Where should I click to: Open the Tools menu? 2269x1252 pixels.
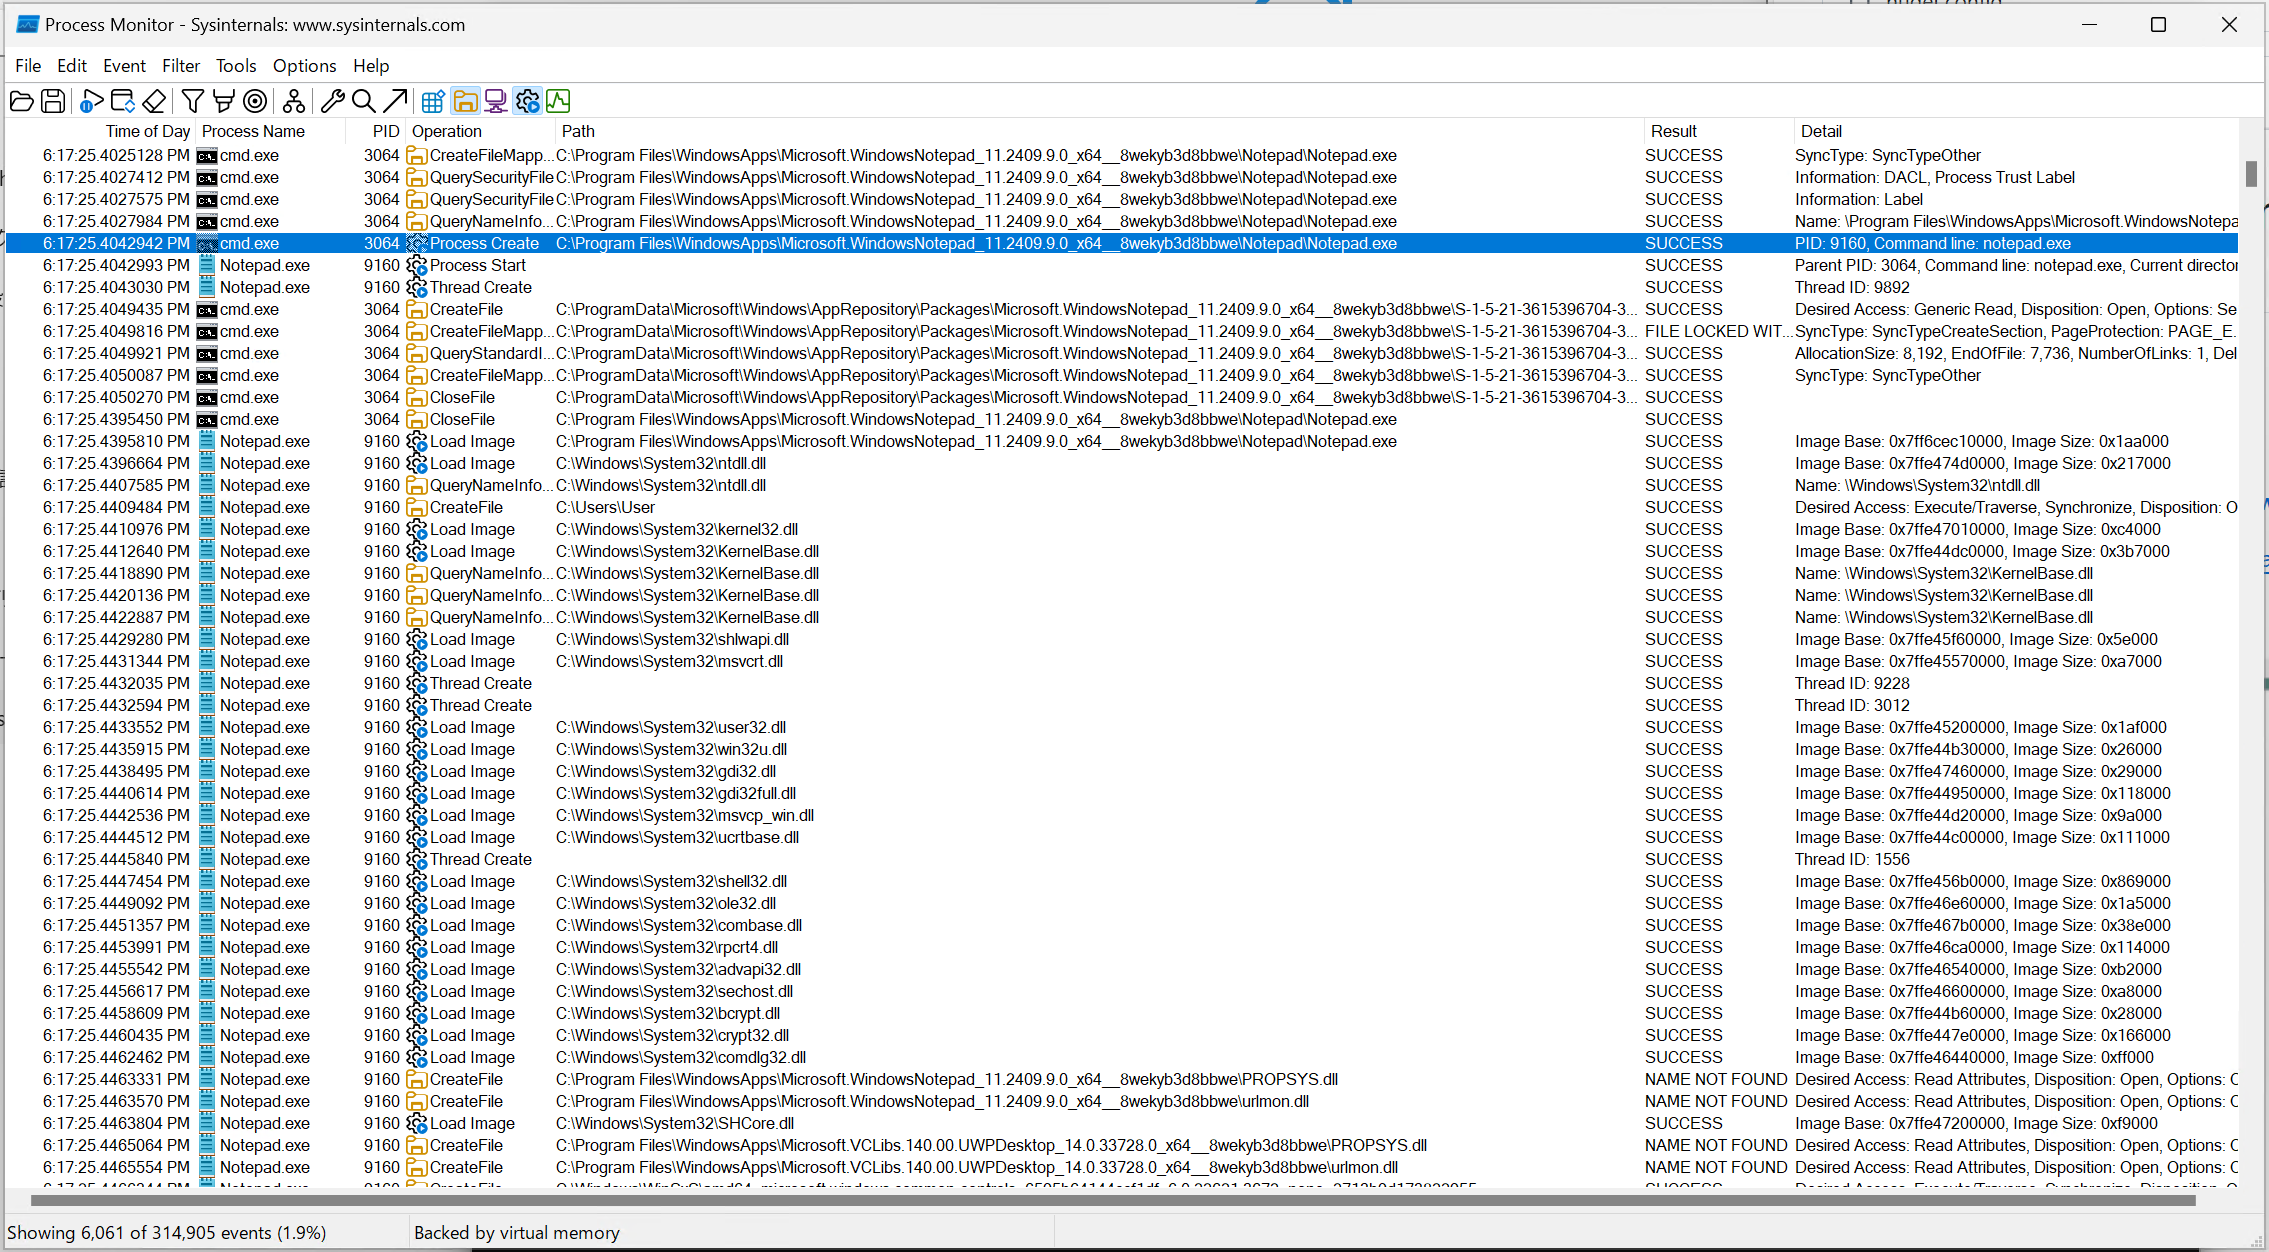[x=236, y=66]
